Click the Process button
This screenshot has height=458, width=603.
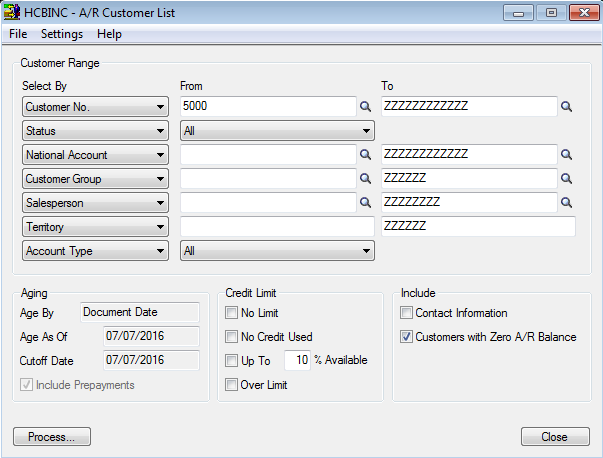(51, 437)
